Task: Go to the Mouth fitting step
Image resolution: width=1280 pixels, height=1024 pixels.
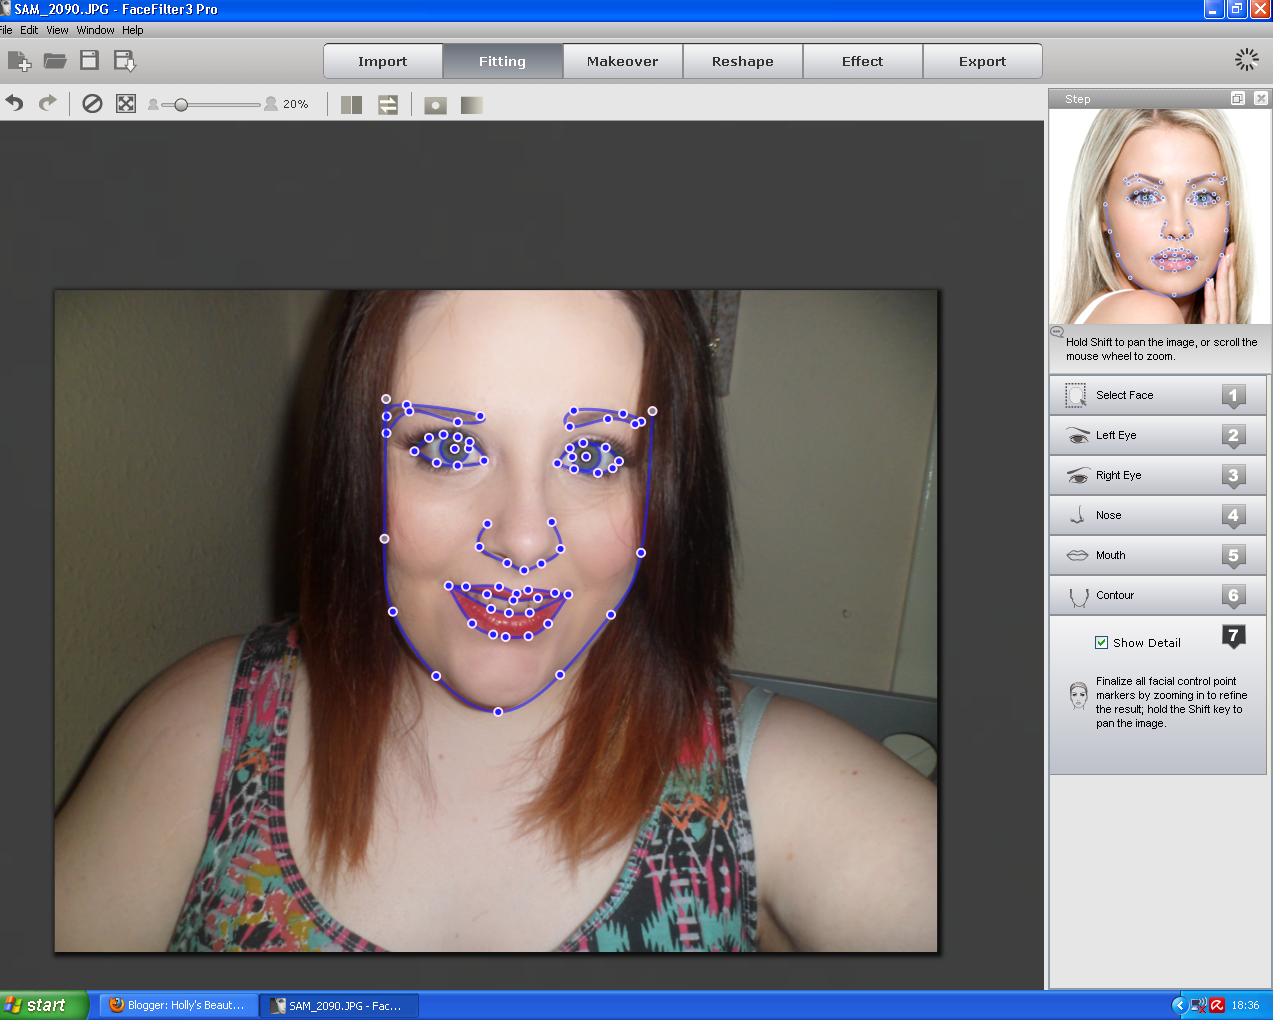Action: point(1158,555)
